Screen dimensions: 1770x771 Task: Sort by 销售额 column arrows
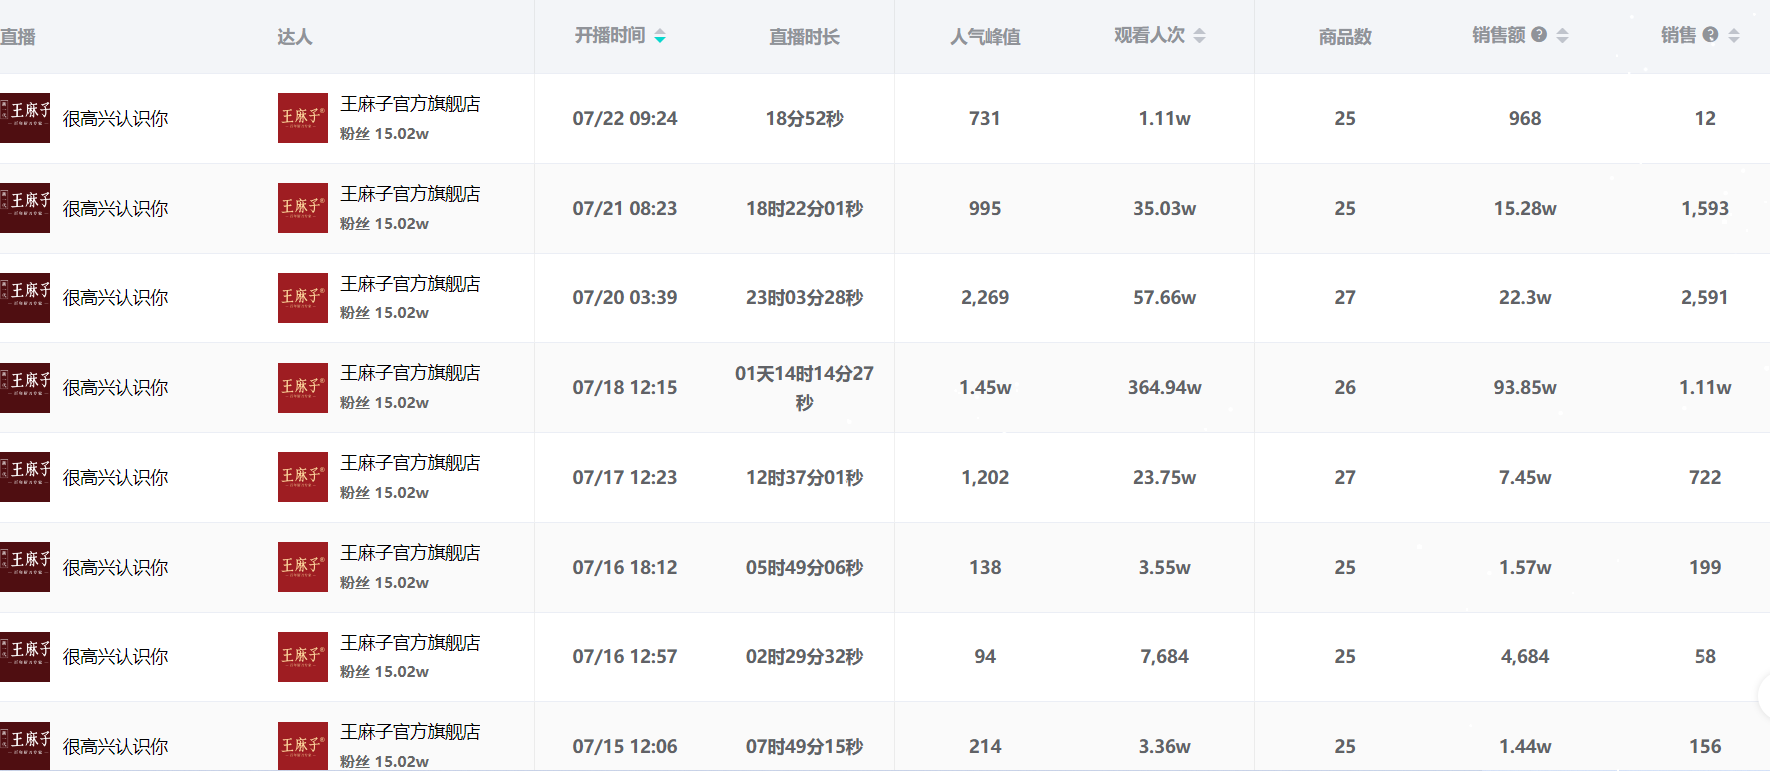click(1562, 36)
